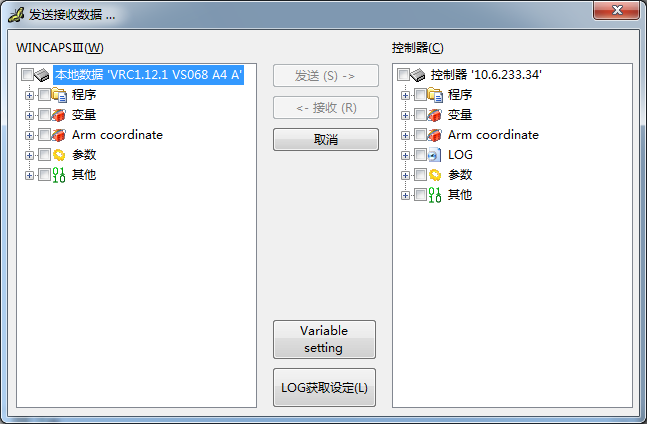Click the 程序 folder icon in WINCAPSIII panel
647x424 pixels.
(x=59, y=95)
